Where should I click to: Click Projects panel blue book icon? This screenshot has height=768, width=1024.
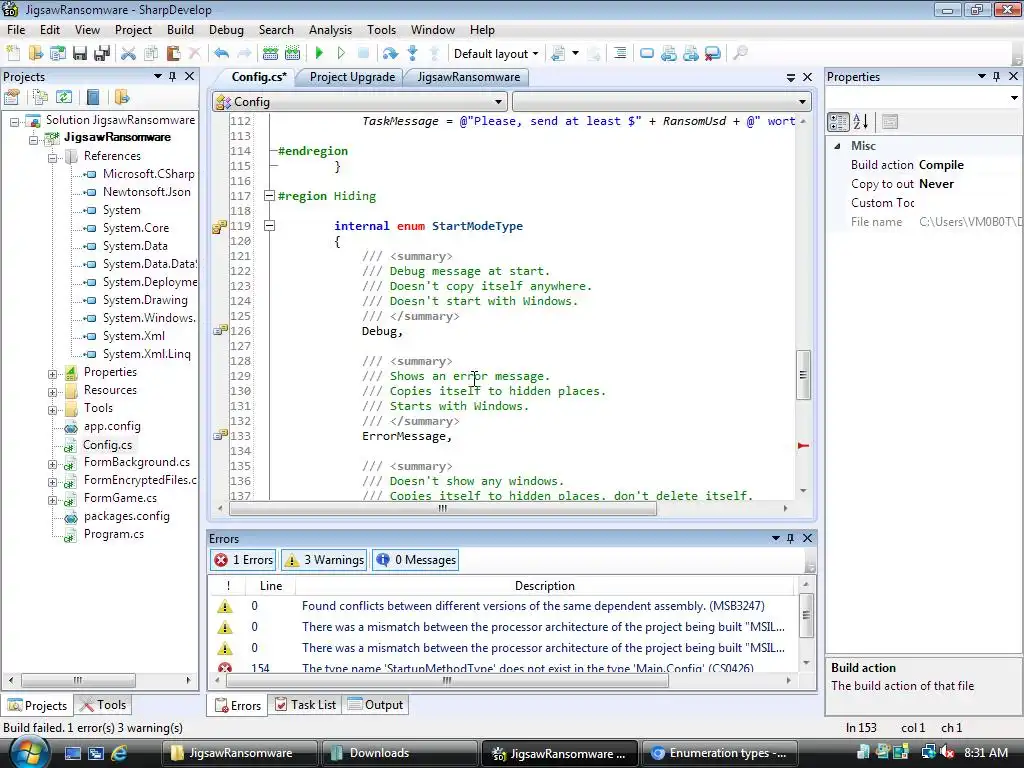[x=93, y=98]
